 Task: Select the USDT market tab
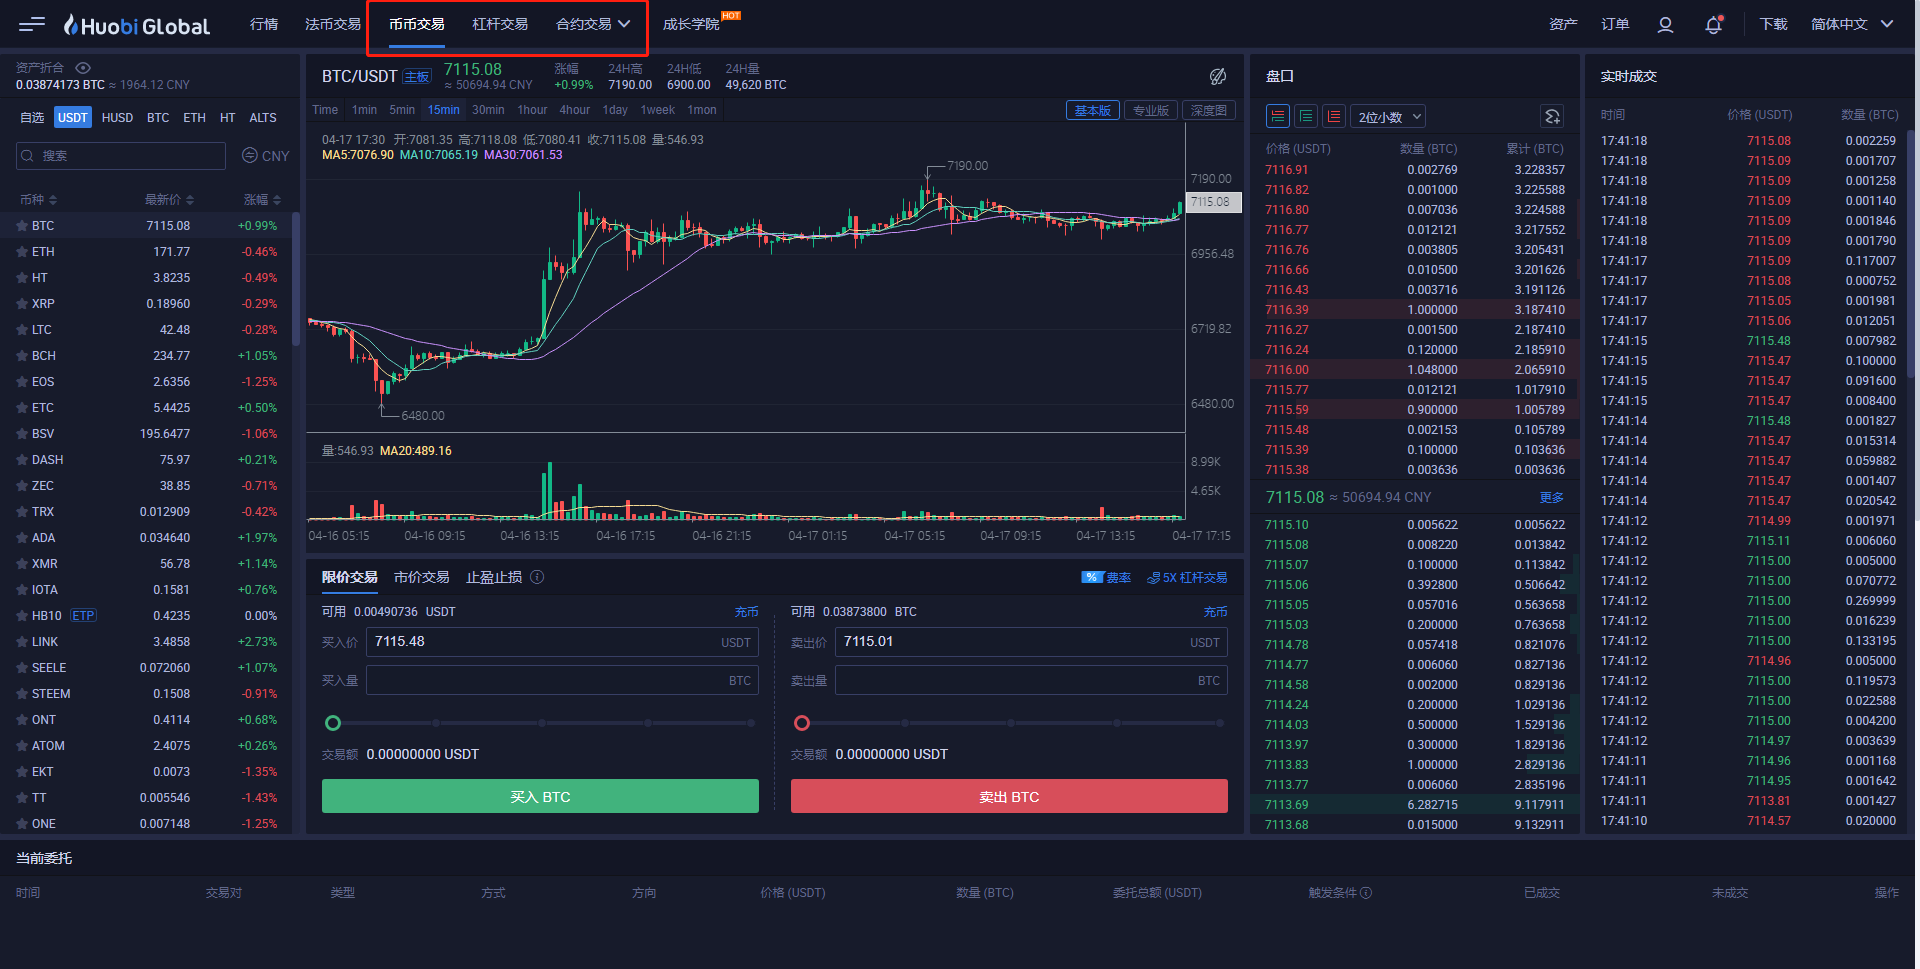click(73, 118)
